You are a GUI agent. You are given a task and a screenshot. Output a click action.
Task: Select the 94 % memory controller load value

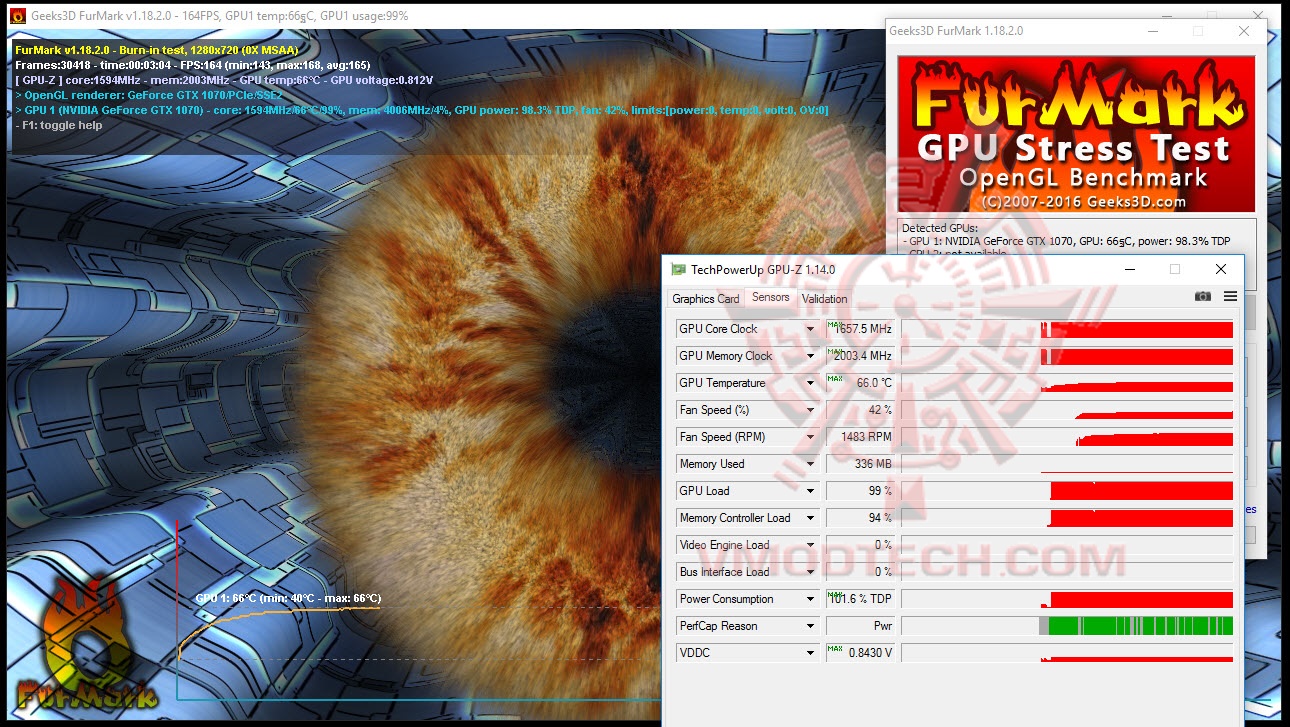(x=860, y=518)
